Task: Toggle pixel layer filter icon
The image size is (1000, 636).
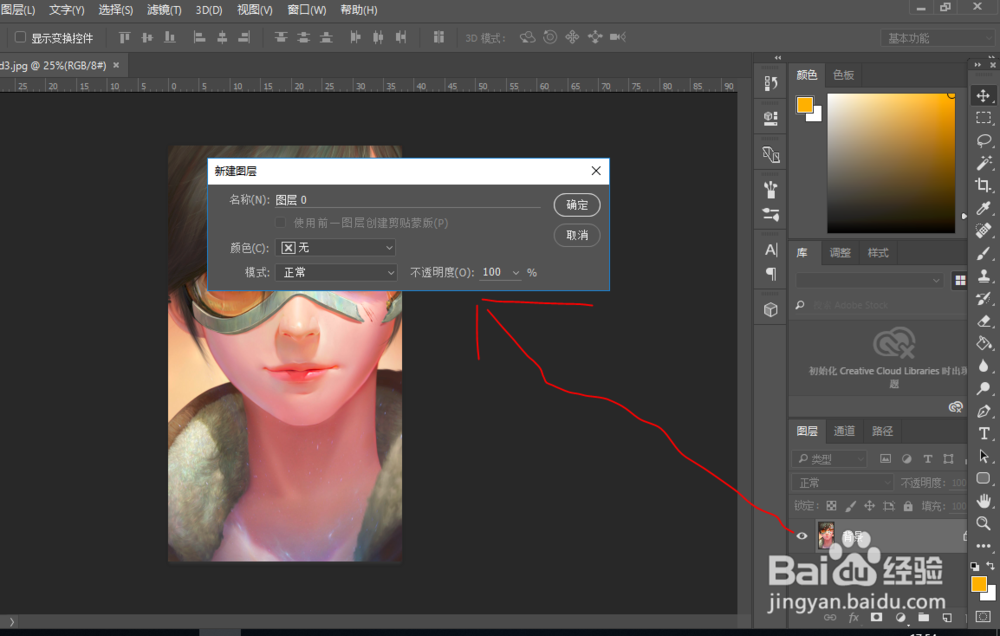Action: pos(885,459)
